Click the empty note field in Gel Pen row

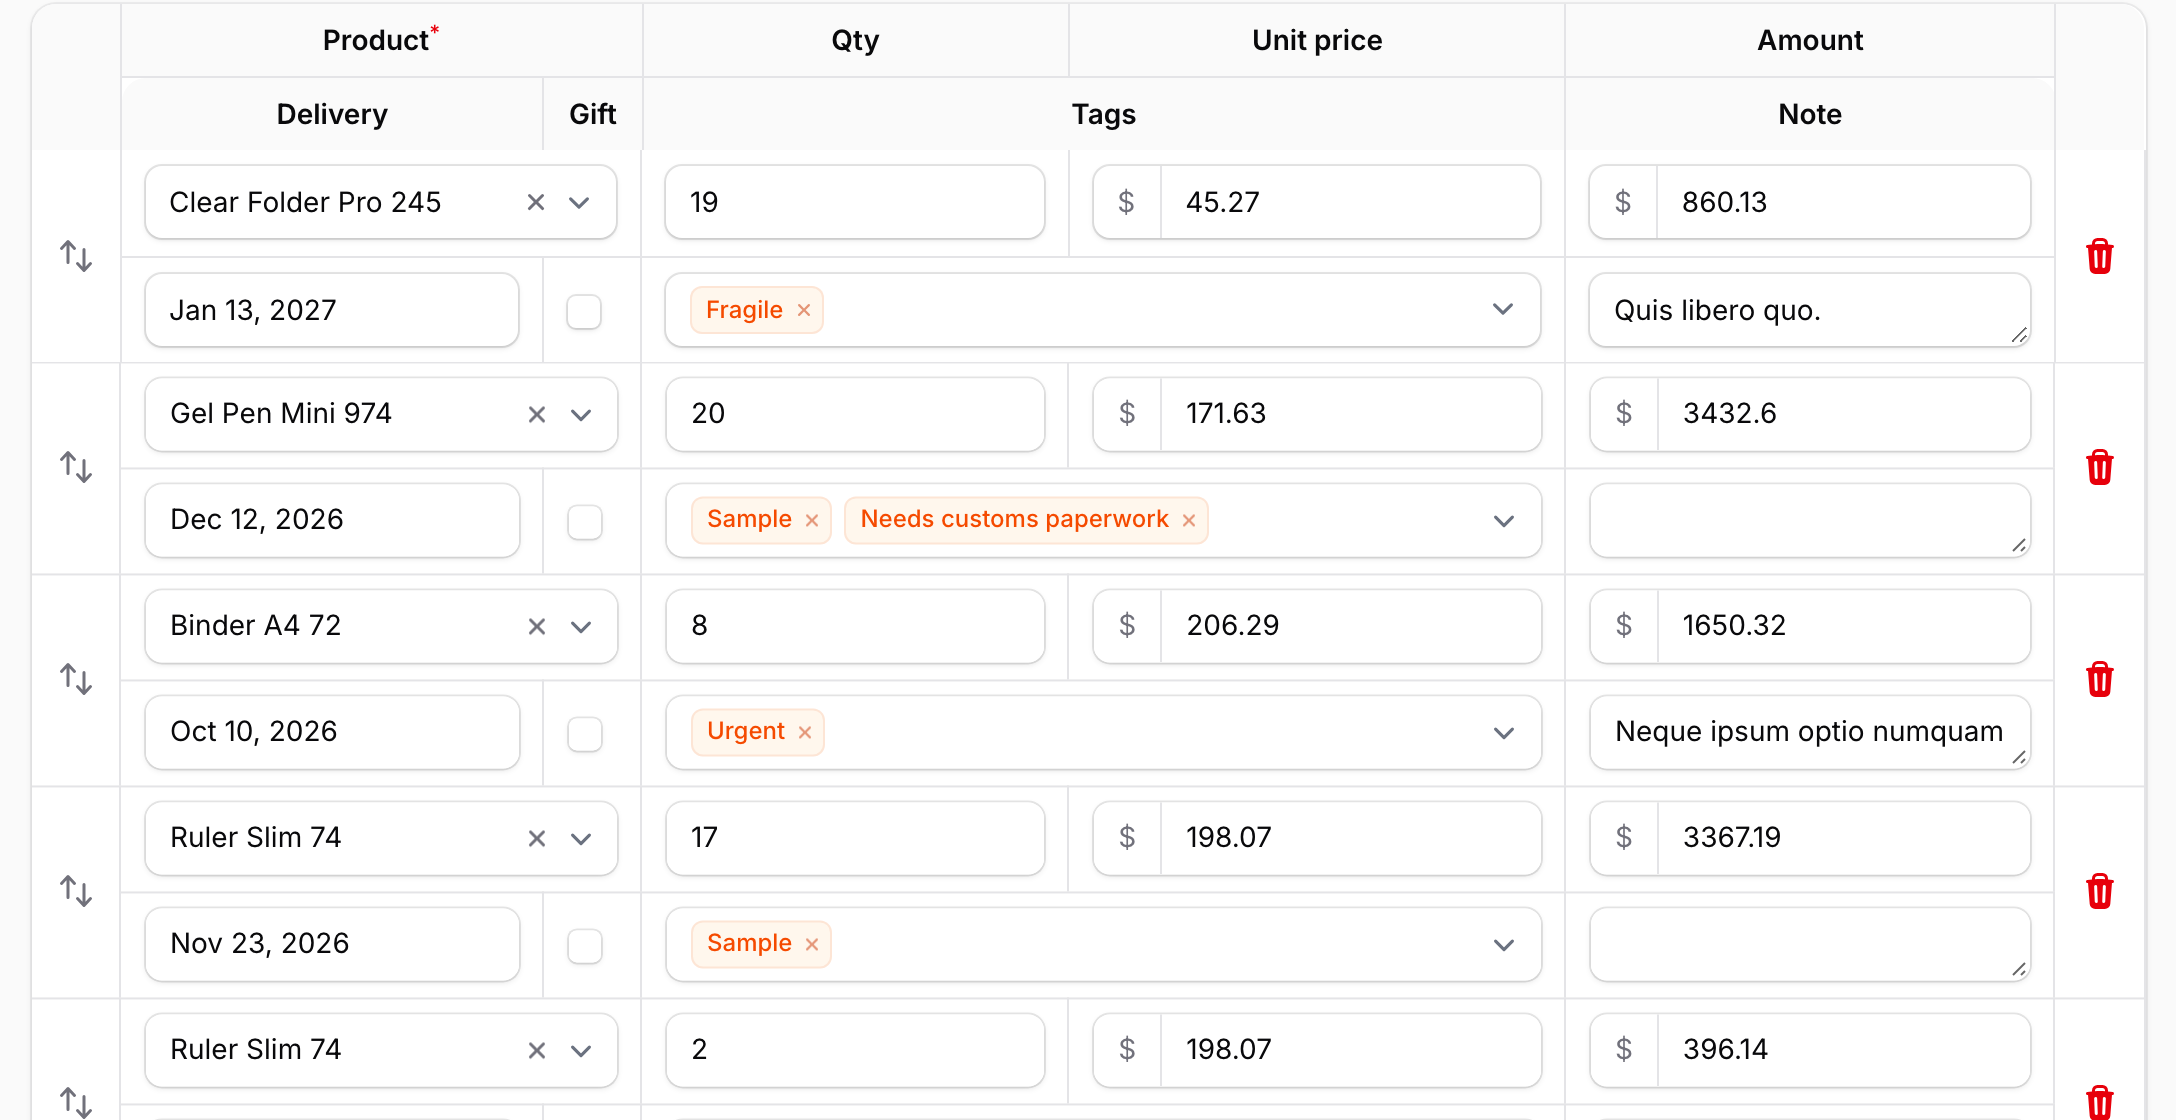[1810, 520]
